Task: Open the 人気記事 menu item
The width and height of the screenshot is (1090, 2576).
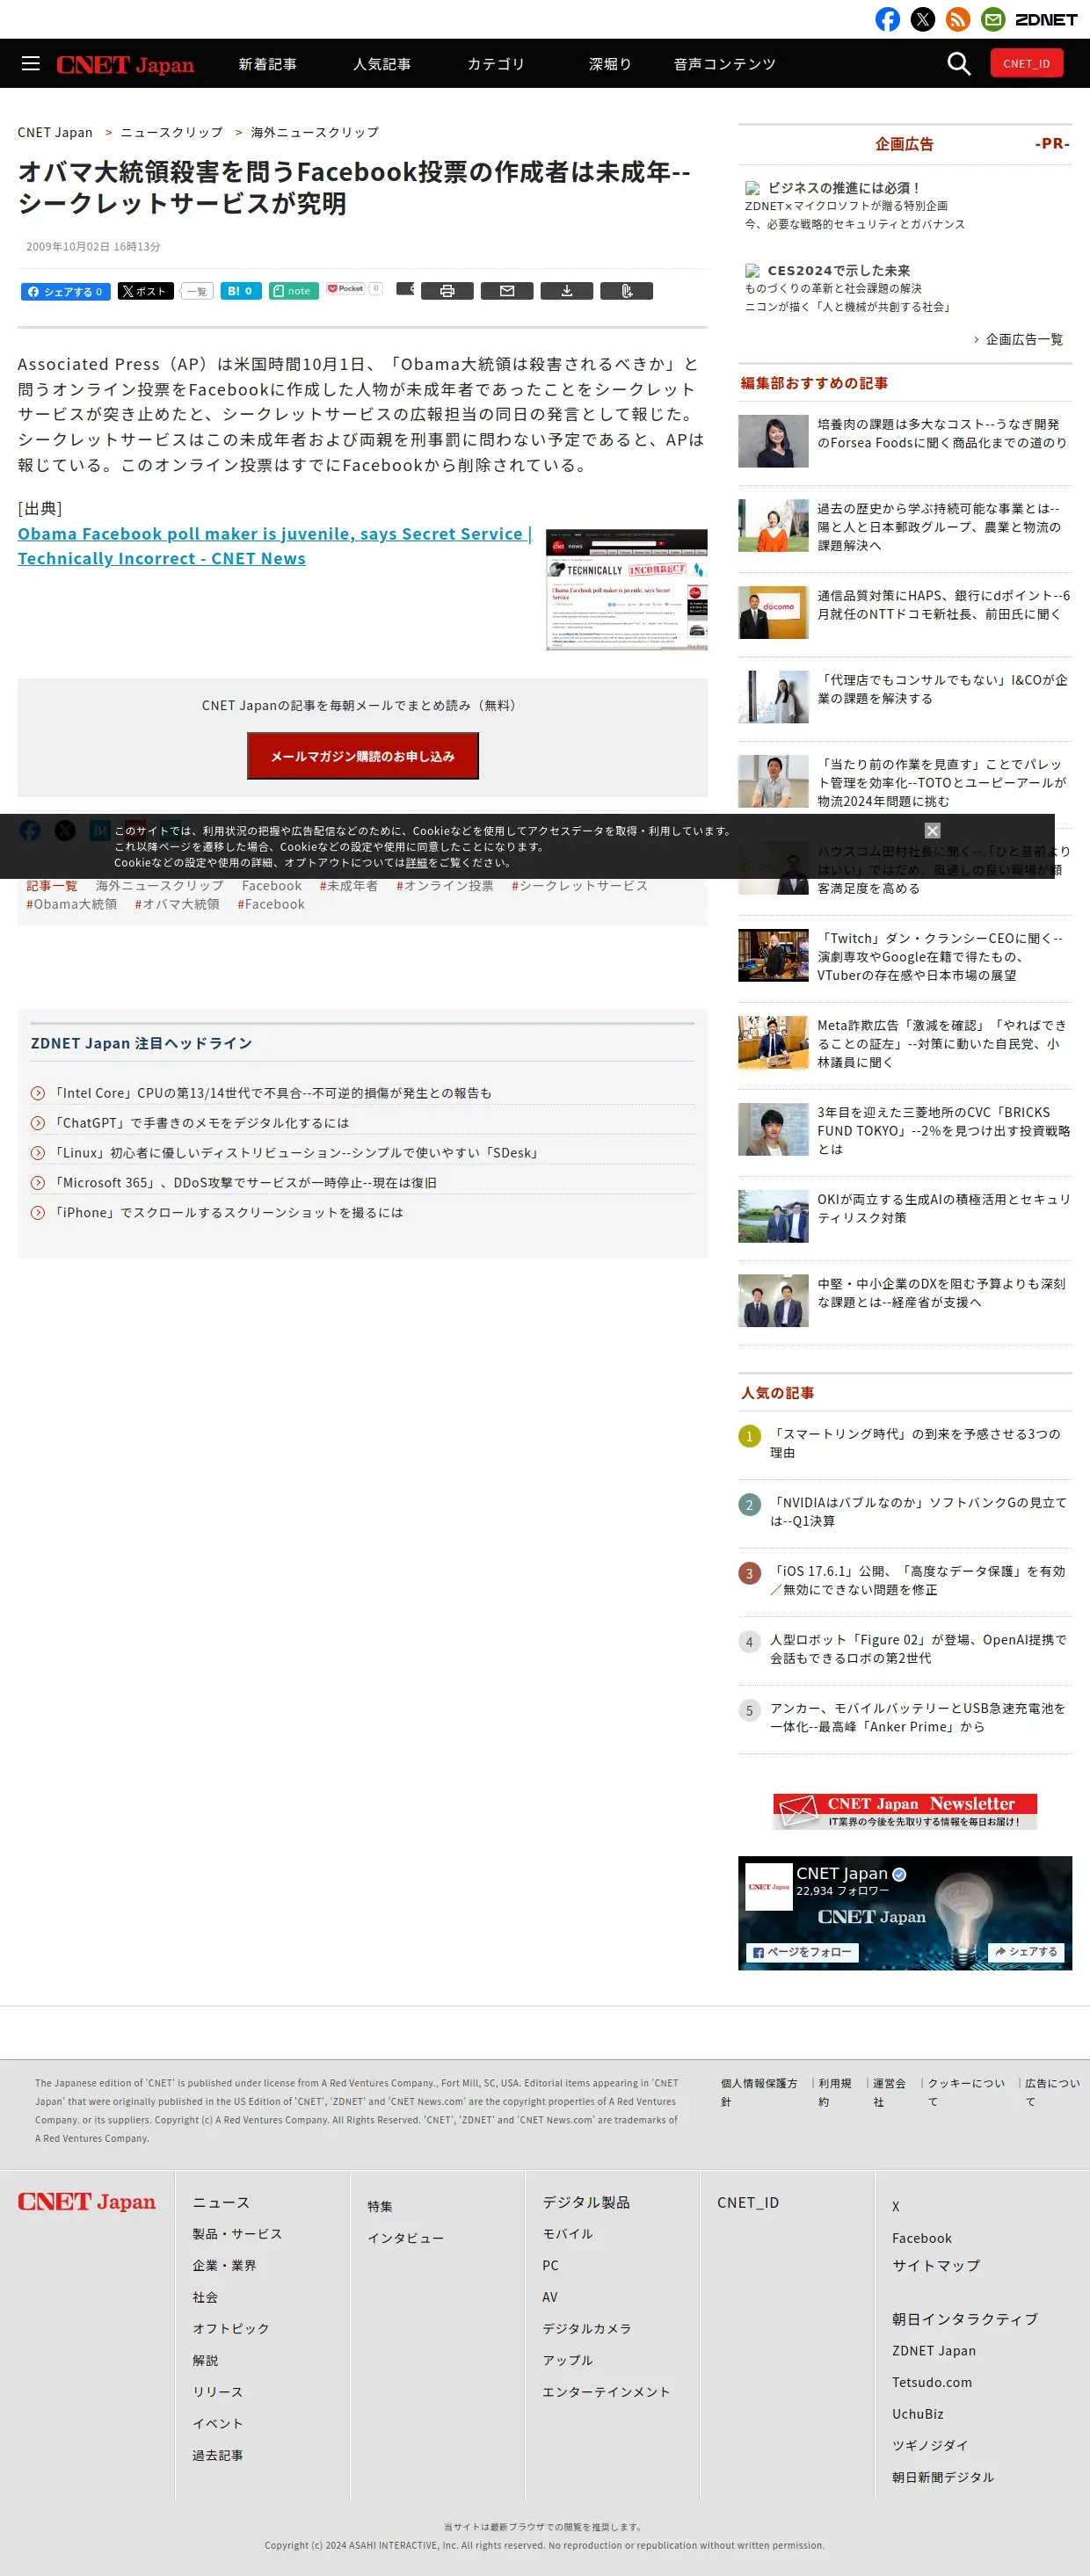Action: tap(382, 64)
